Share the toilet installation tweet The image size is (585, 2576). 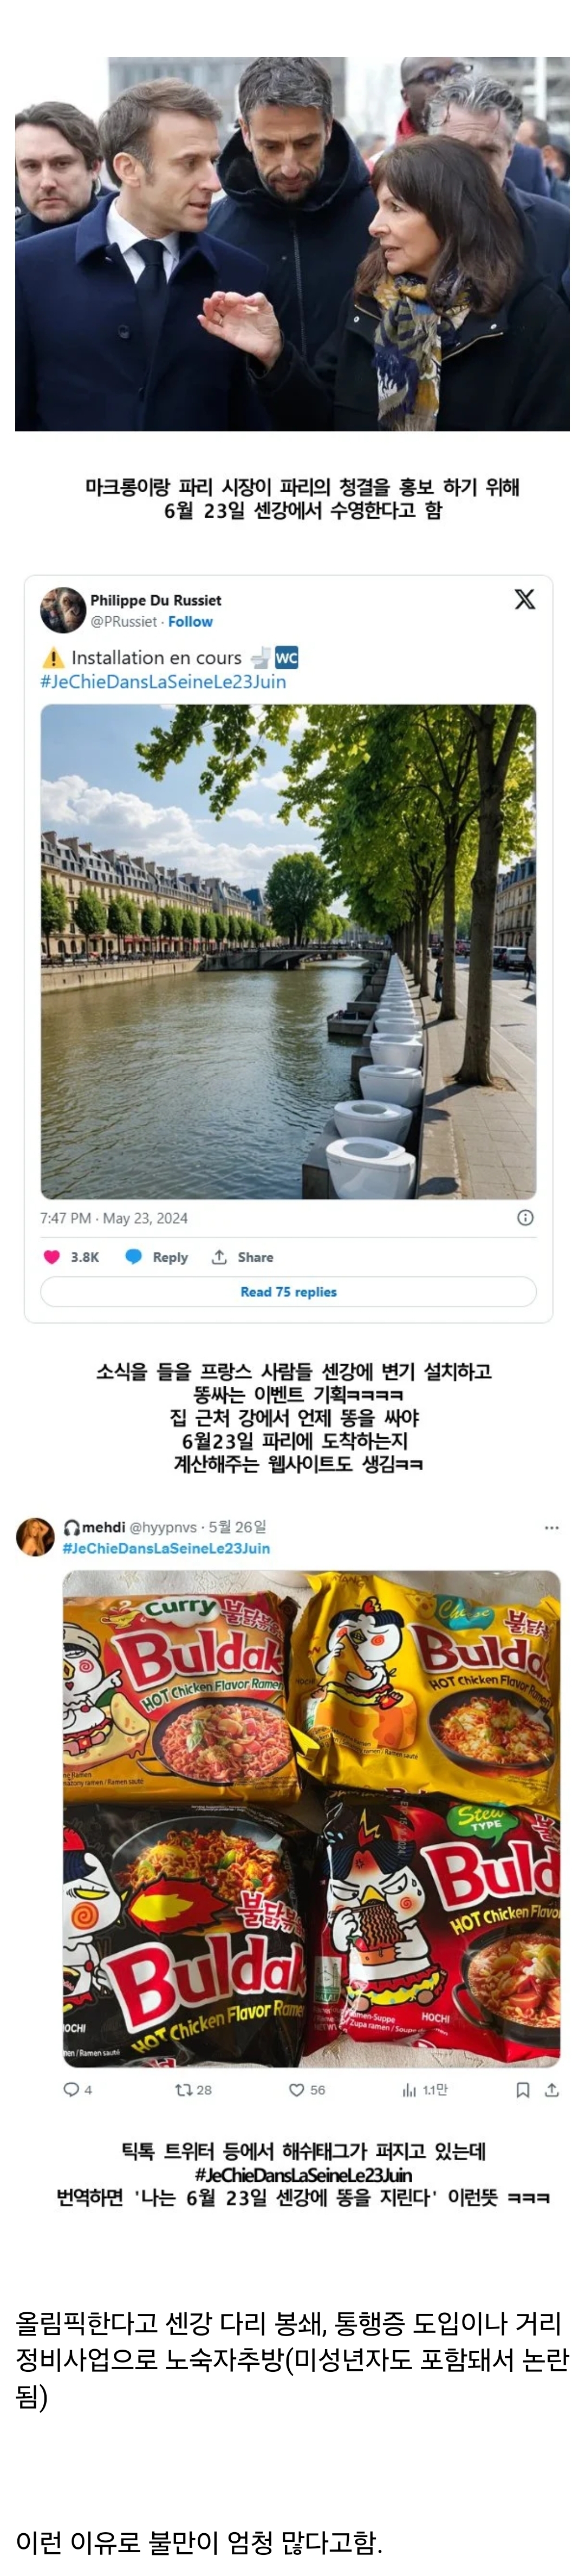point(219,1257)
